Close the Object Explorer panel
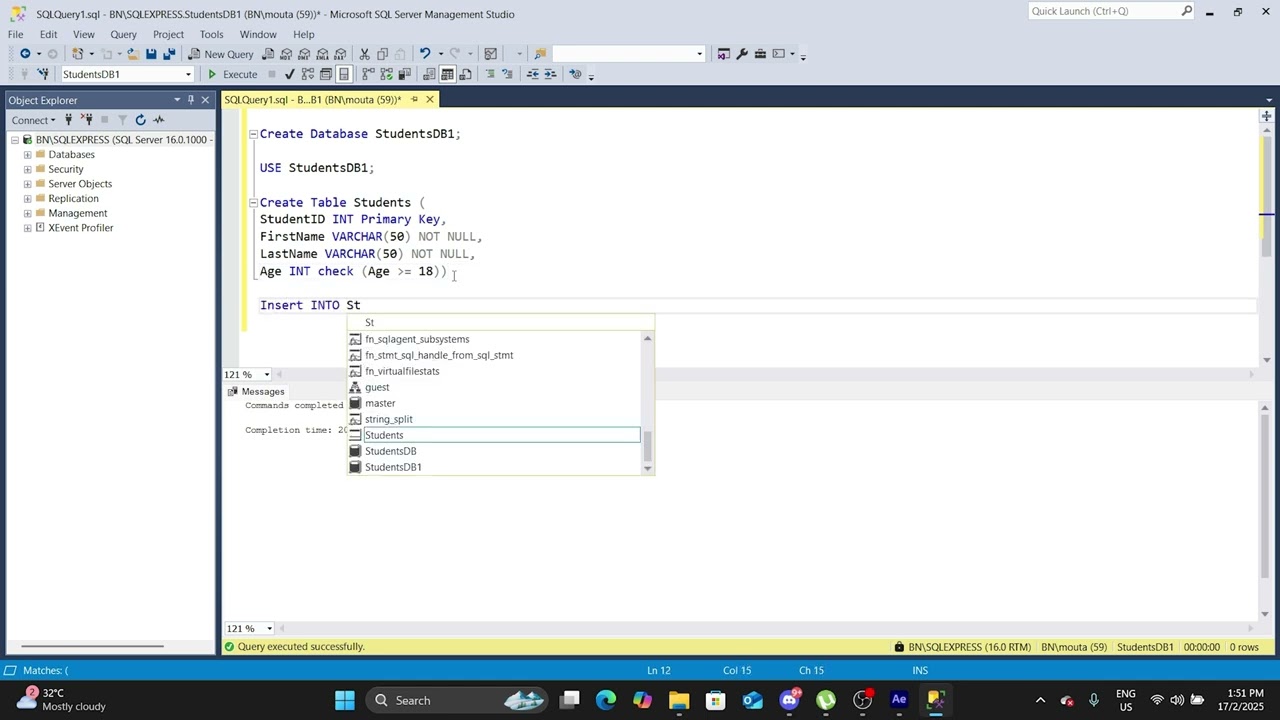The image size is (1280, 720). click(205, 100)
